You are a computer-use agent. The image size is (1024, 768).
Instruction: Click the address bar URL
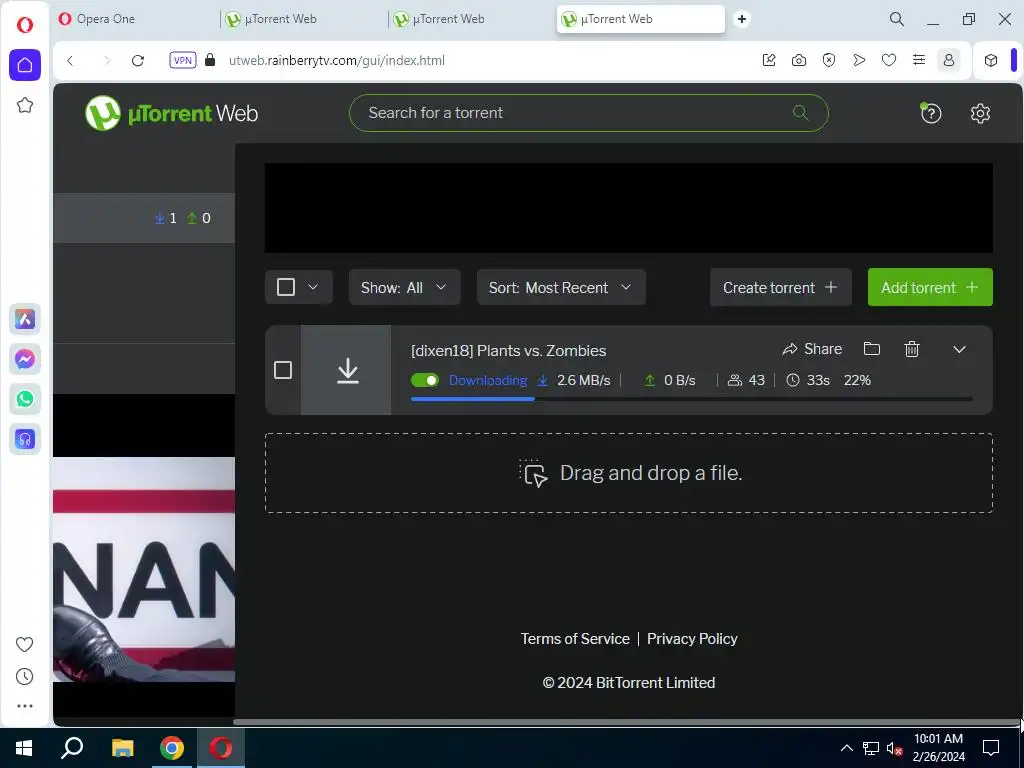[336, 60]
